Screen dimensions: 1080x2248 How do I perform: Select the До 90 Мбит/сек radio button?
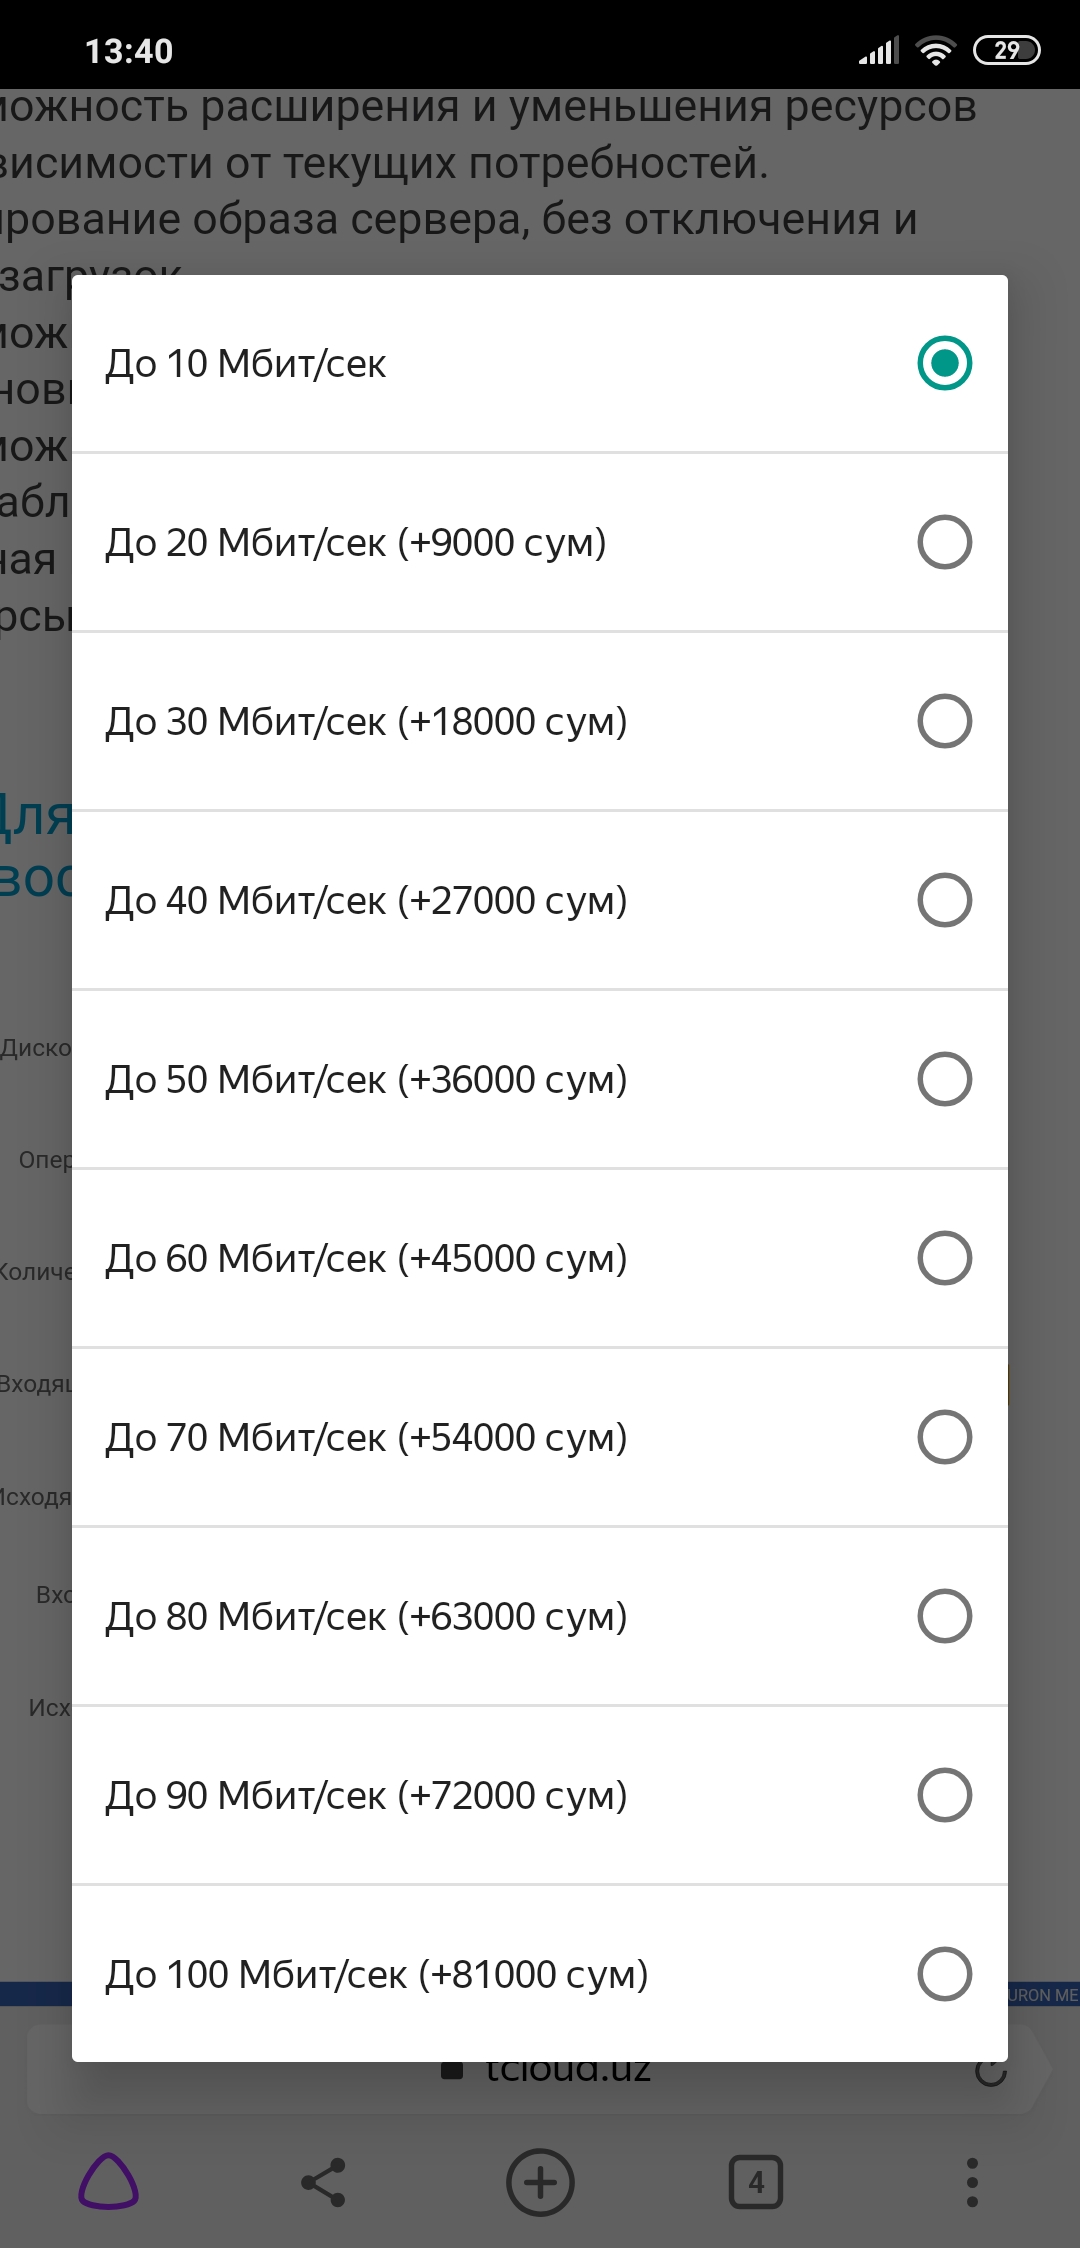944,1795
